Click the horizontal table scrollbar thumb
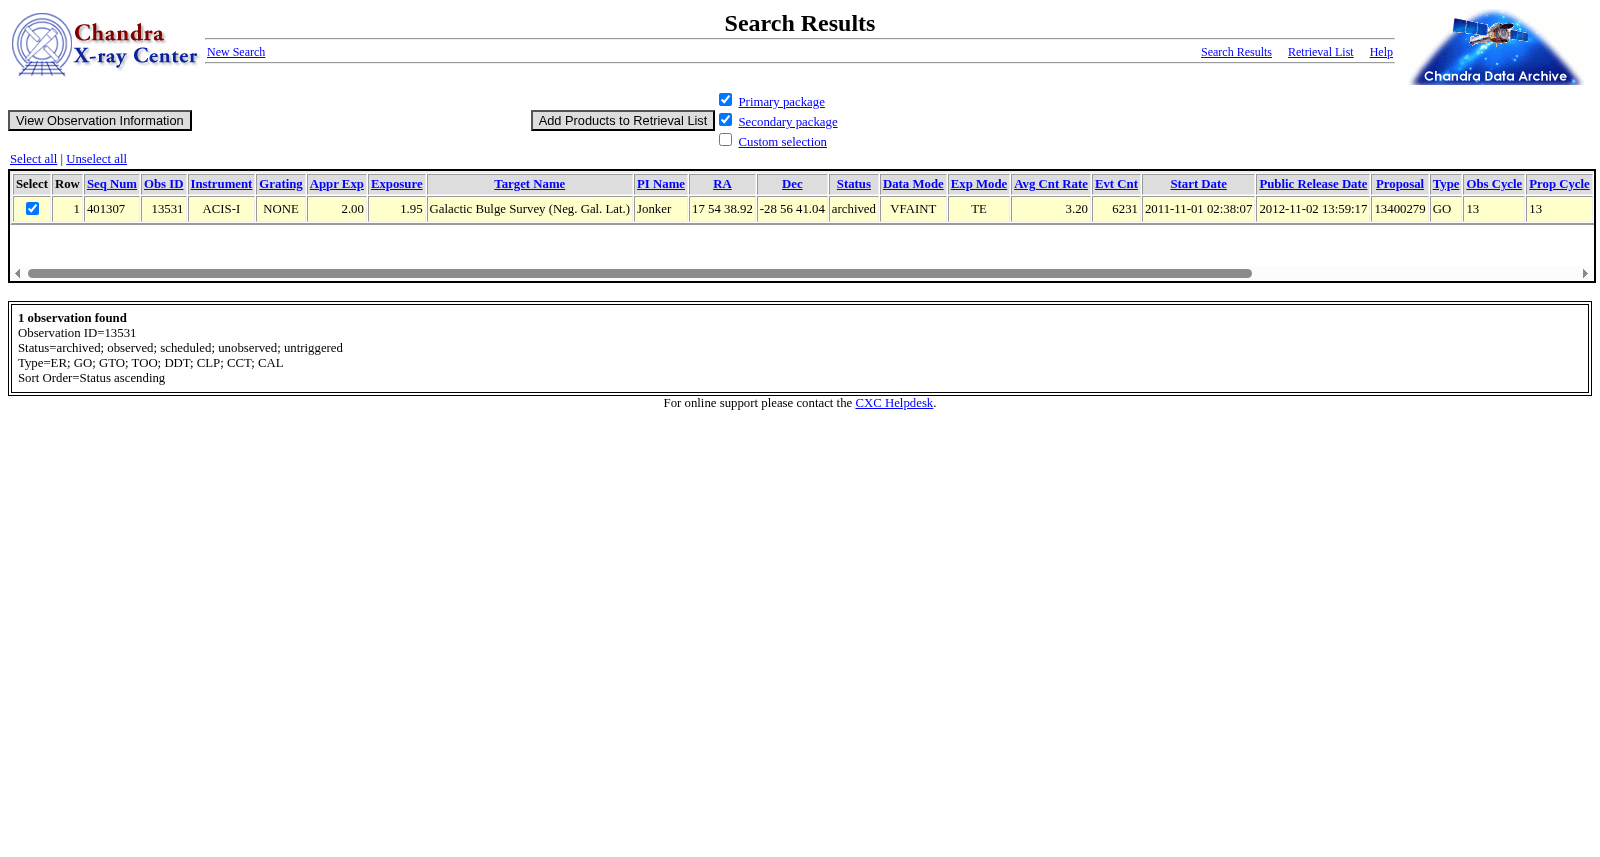Image resolution: width=1600 pixels, height=857 pixels. tap(640, 274)
